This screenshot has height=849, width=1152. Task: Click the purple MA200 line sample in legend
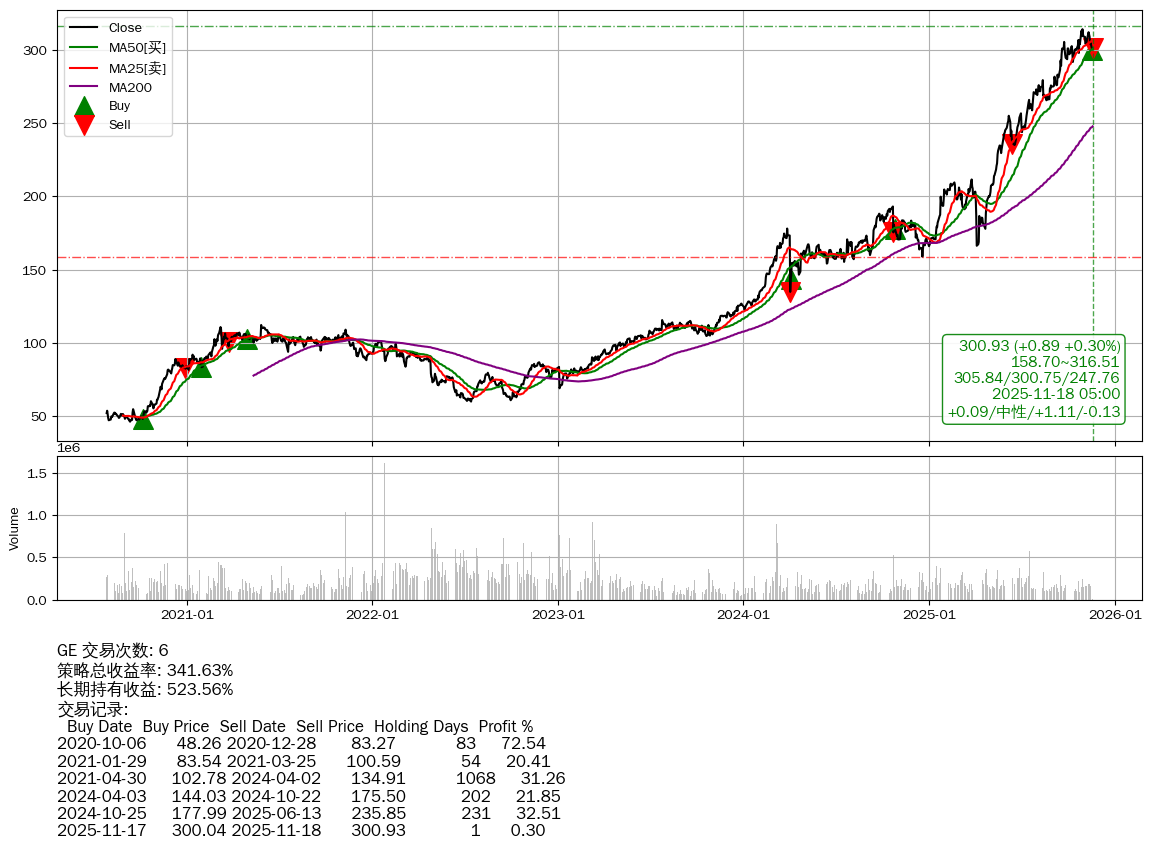(x=85, y=87)
